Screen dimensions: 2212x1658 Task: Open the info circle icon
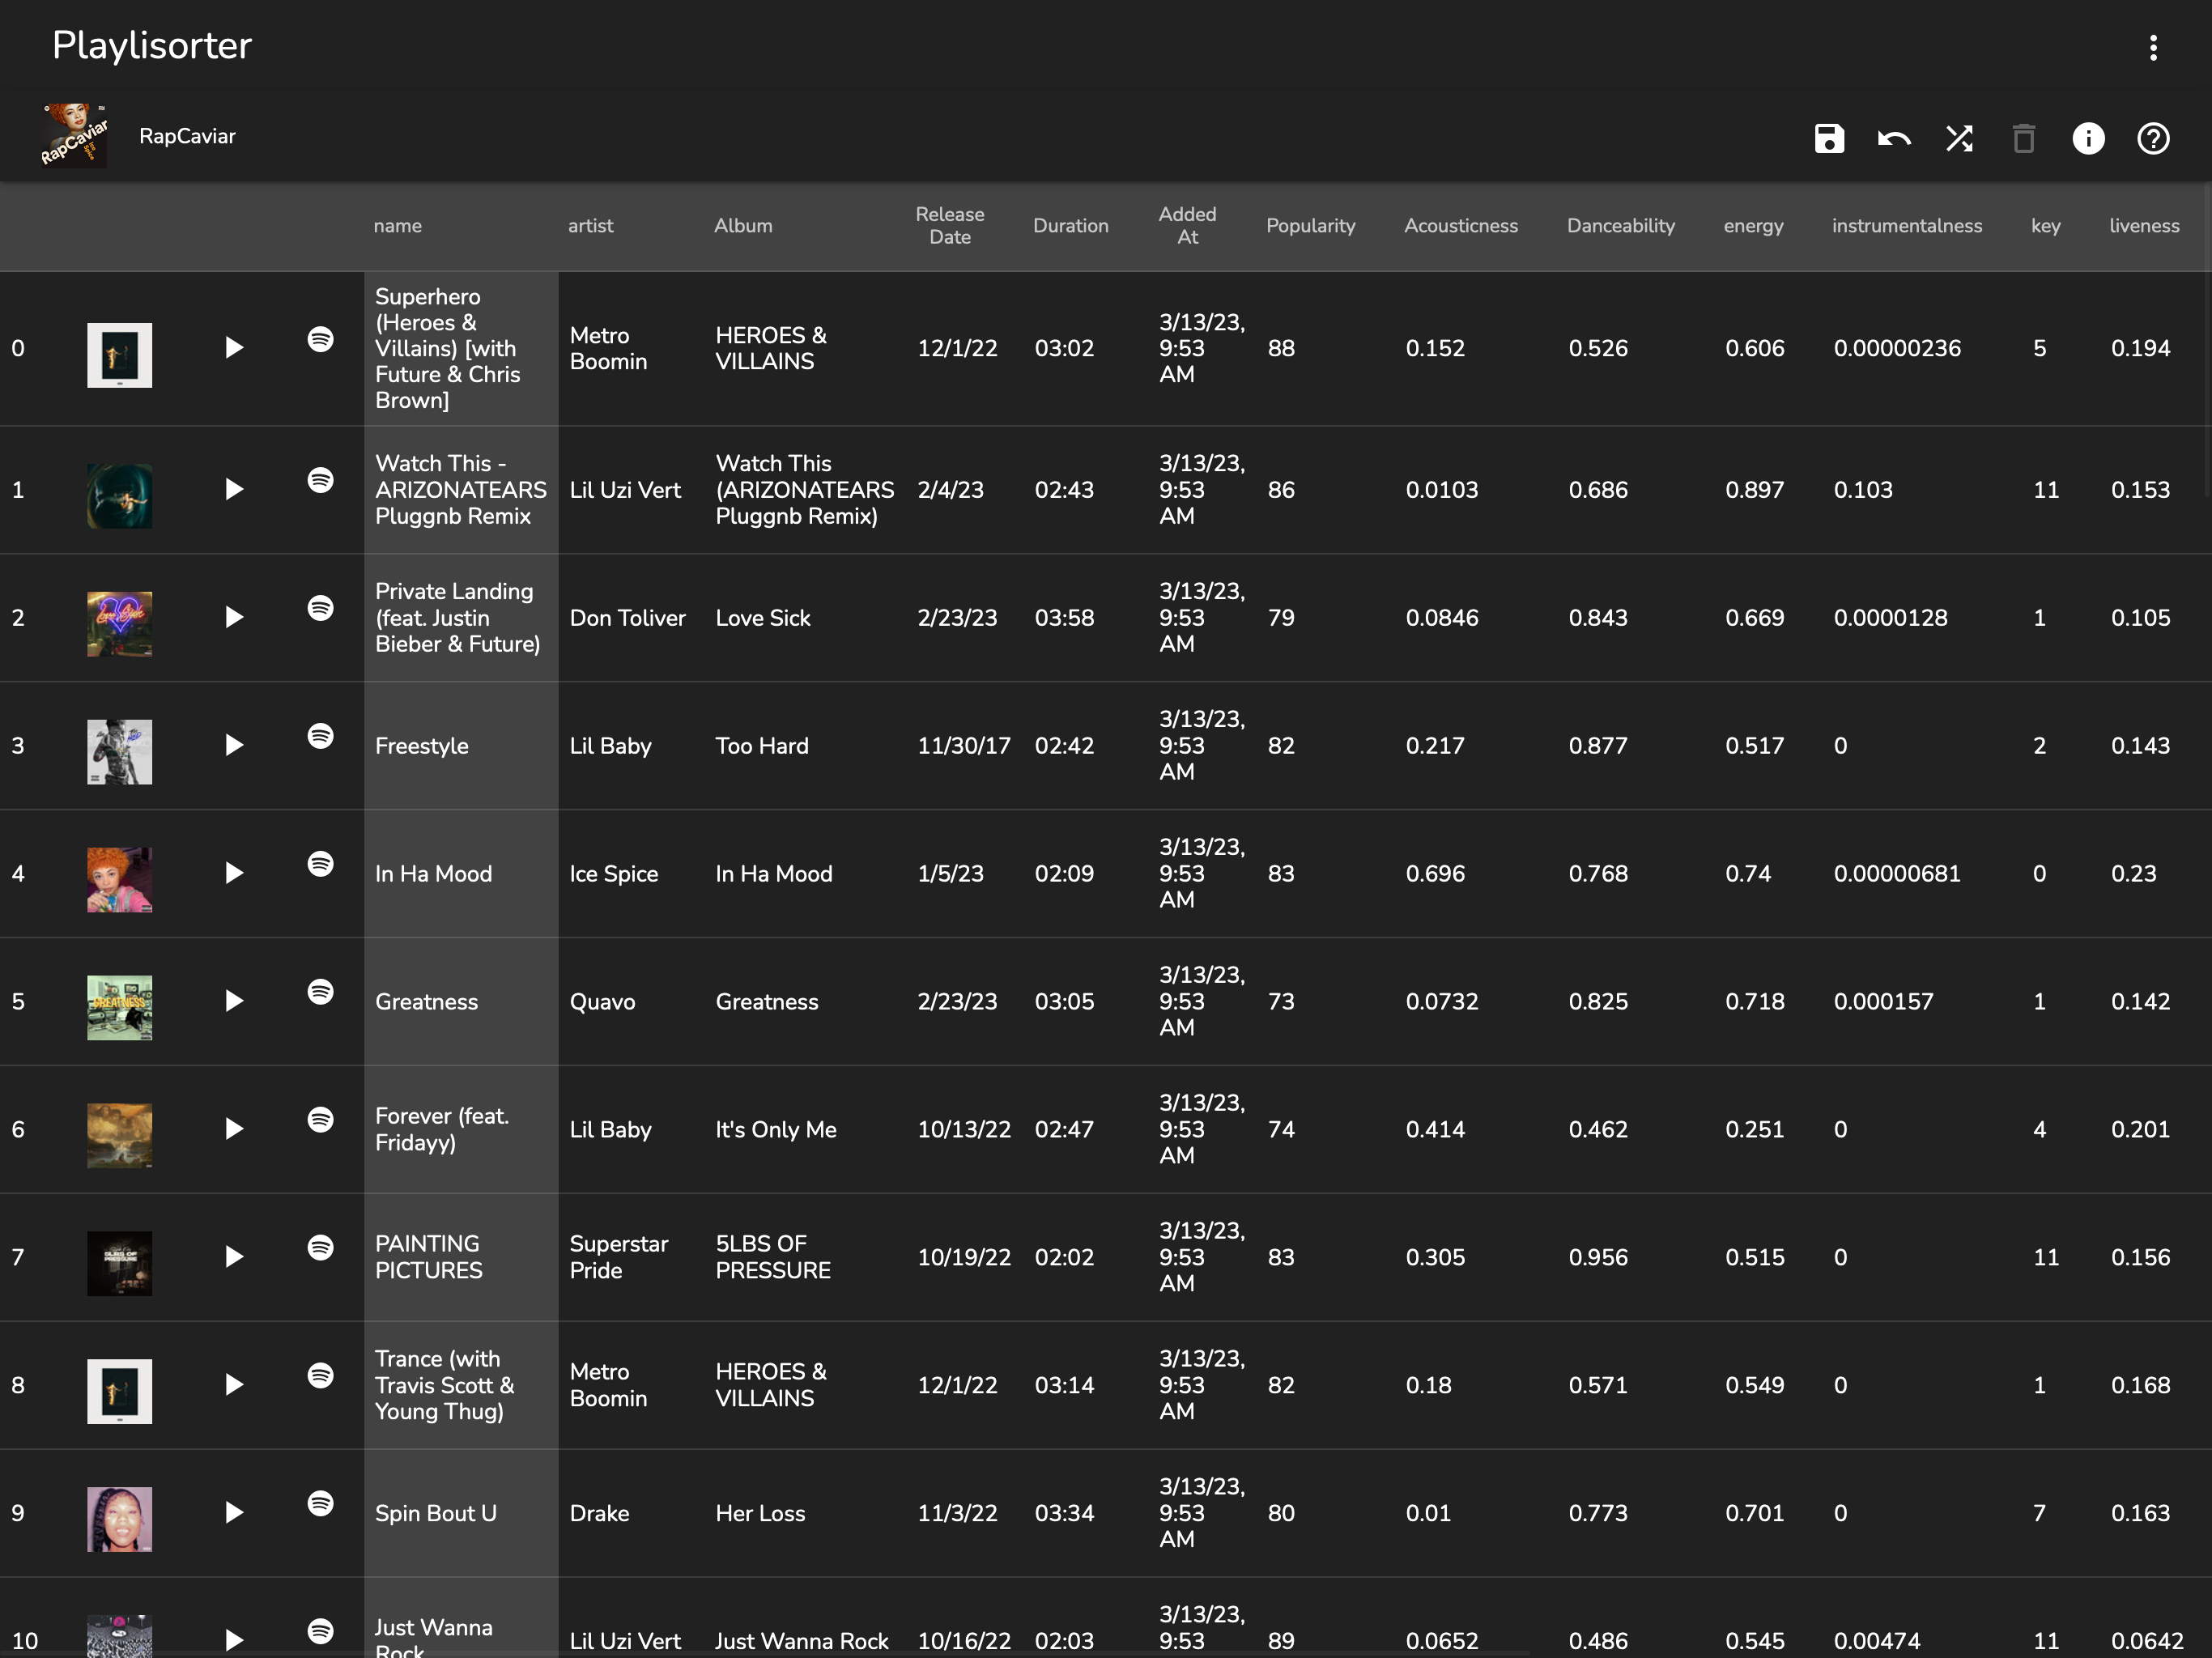[x=2088, y=138]
